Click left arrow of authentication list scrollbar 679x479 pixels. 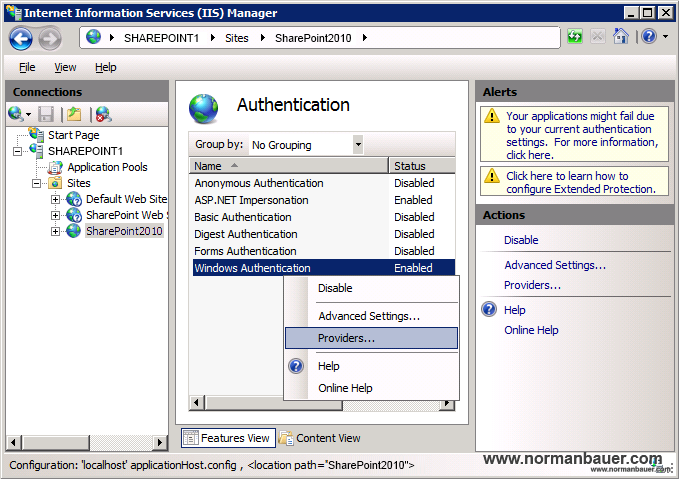coord(197,403)
